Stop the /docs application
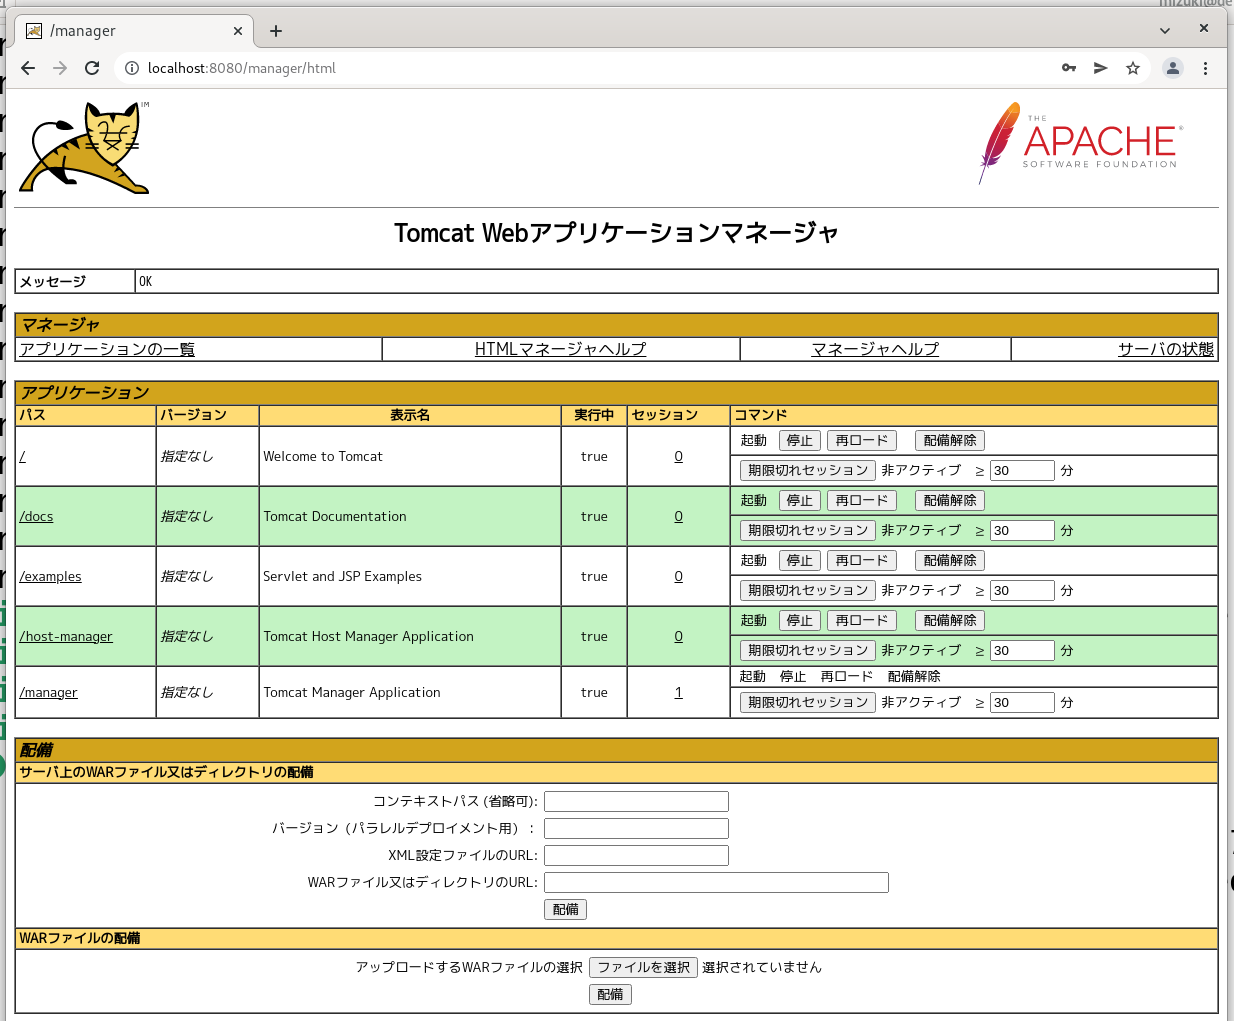1234x1021 pixels. [x=800, y=501]
